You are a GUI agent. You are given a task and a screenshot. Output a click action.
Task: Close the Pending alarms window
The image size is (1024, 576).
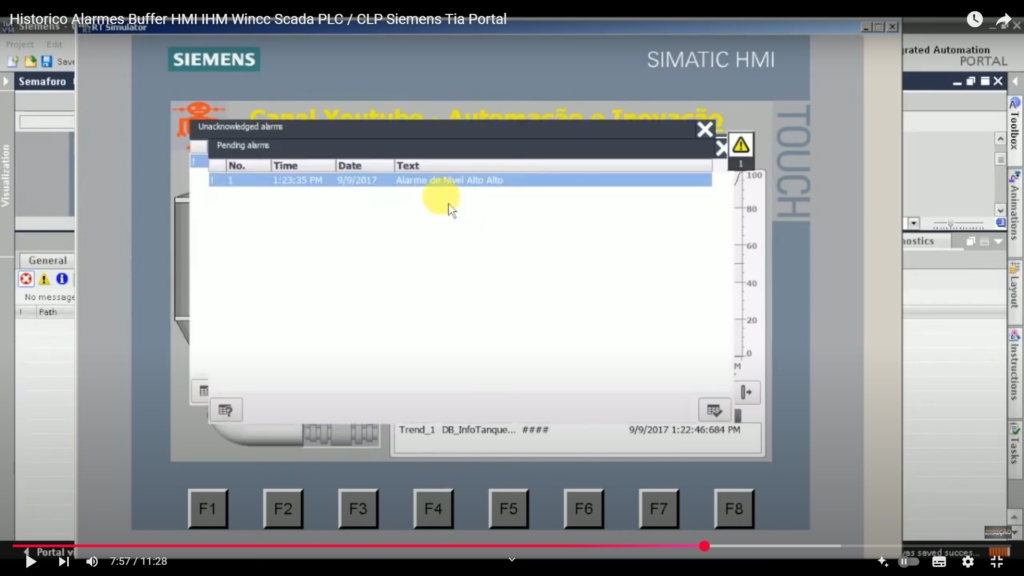721,148
